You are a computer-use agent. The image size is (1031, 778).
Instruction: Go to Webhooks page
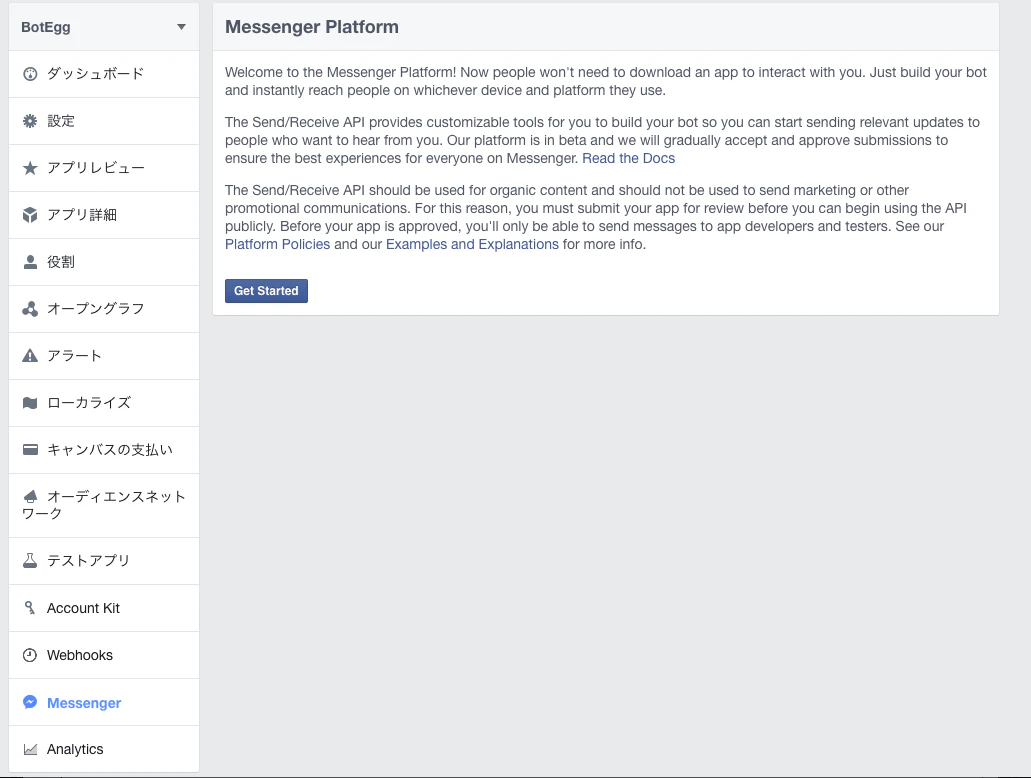(x=104, y=655)
